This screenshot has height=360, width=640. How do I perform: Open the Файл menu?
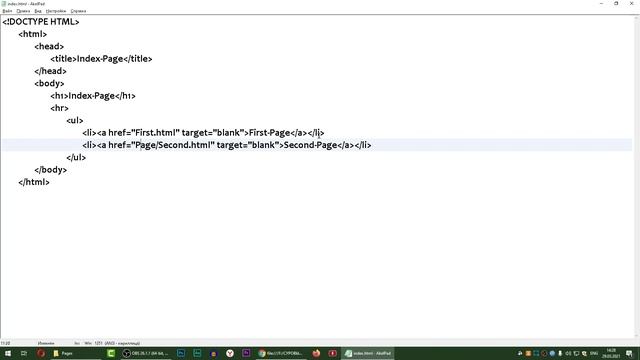point(7,11)
